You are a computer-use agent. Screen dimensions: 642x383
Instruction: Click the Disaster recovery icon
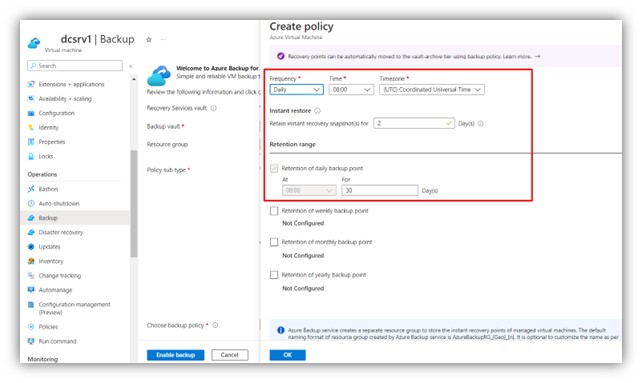(x=31, y=232)
